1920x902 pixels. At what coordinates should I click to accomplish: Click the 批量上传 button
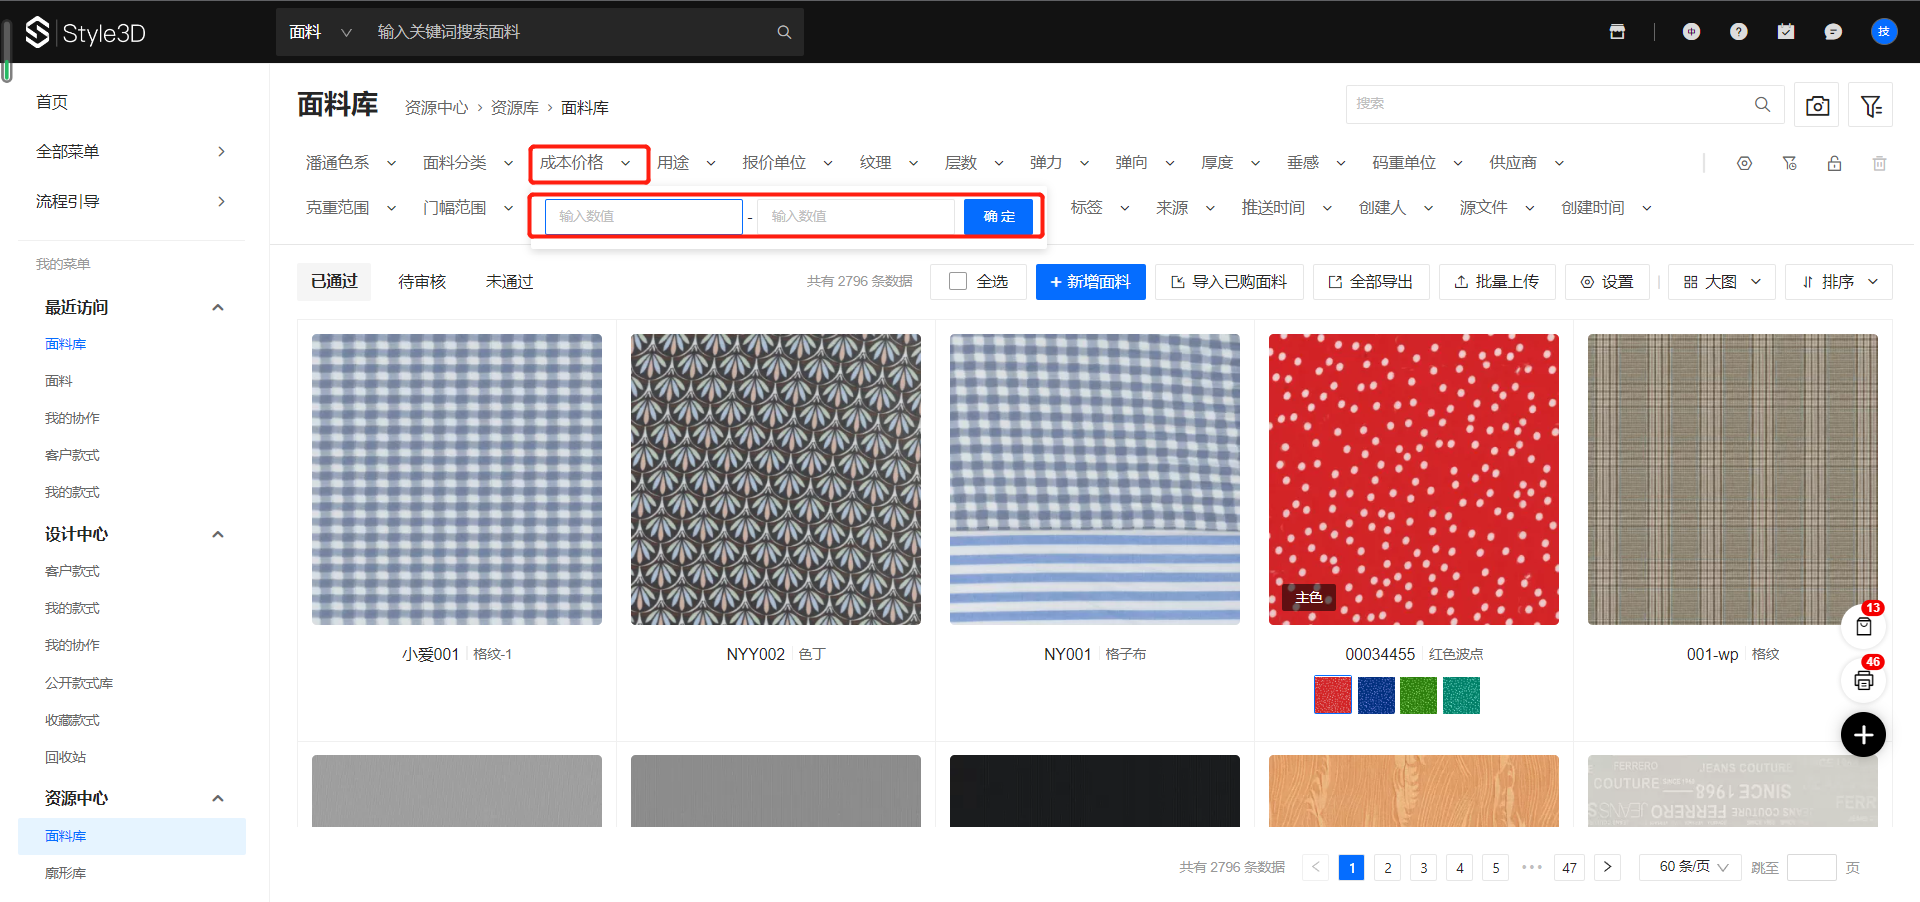(x=1497, y=282)
